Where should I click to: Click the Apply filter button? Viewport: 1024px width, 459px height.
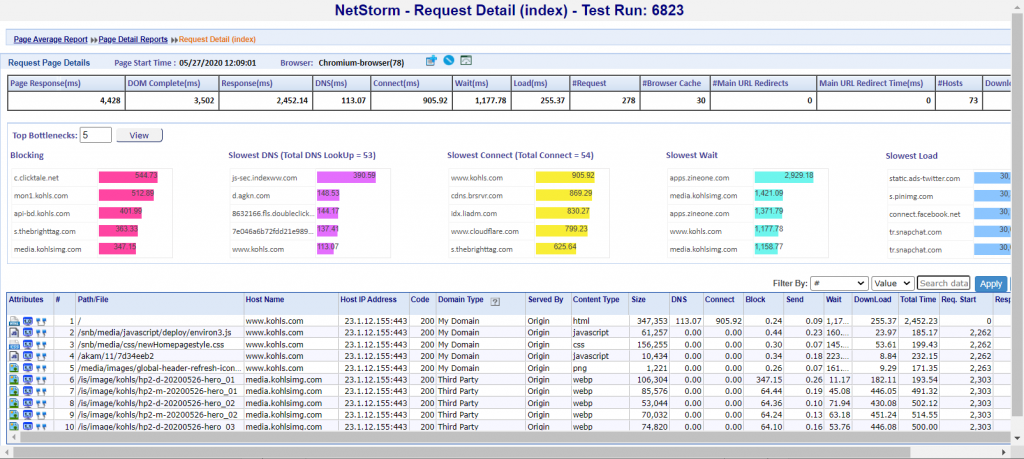tap(991, 284)
